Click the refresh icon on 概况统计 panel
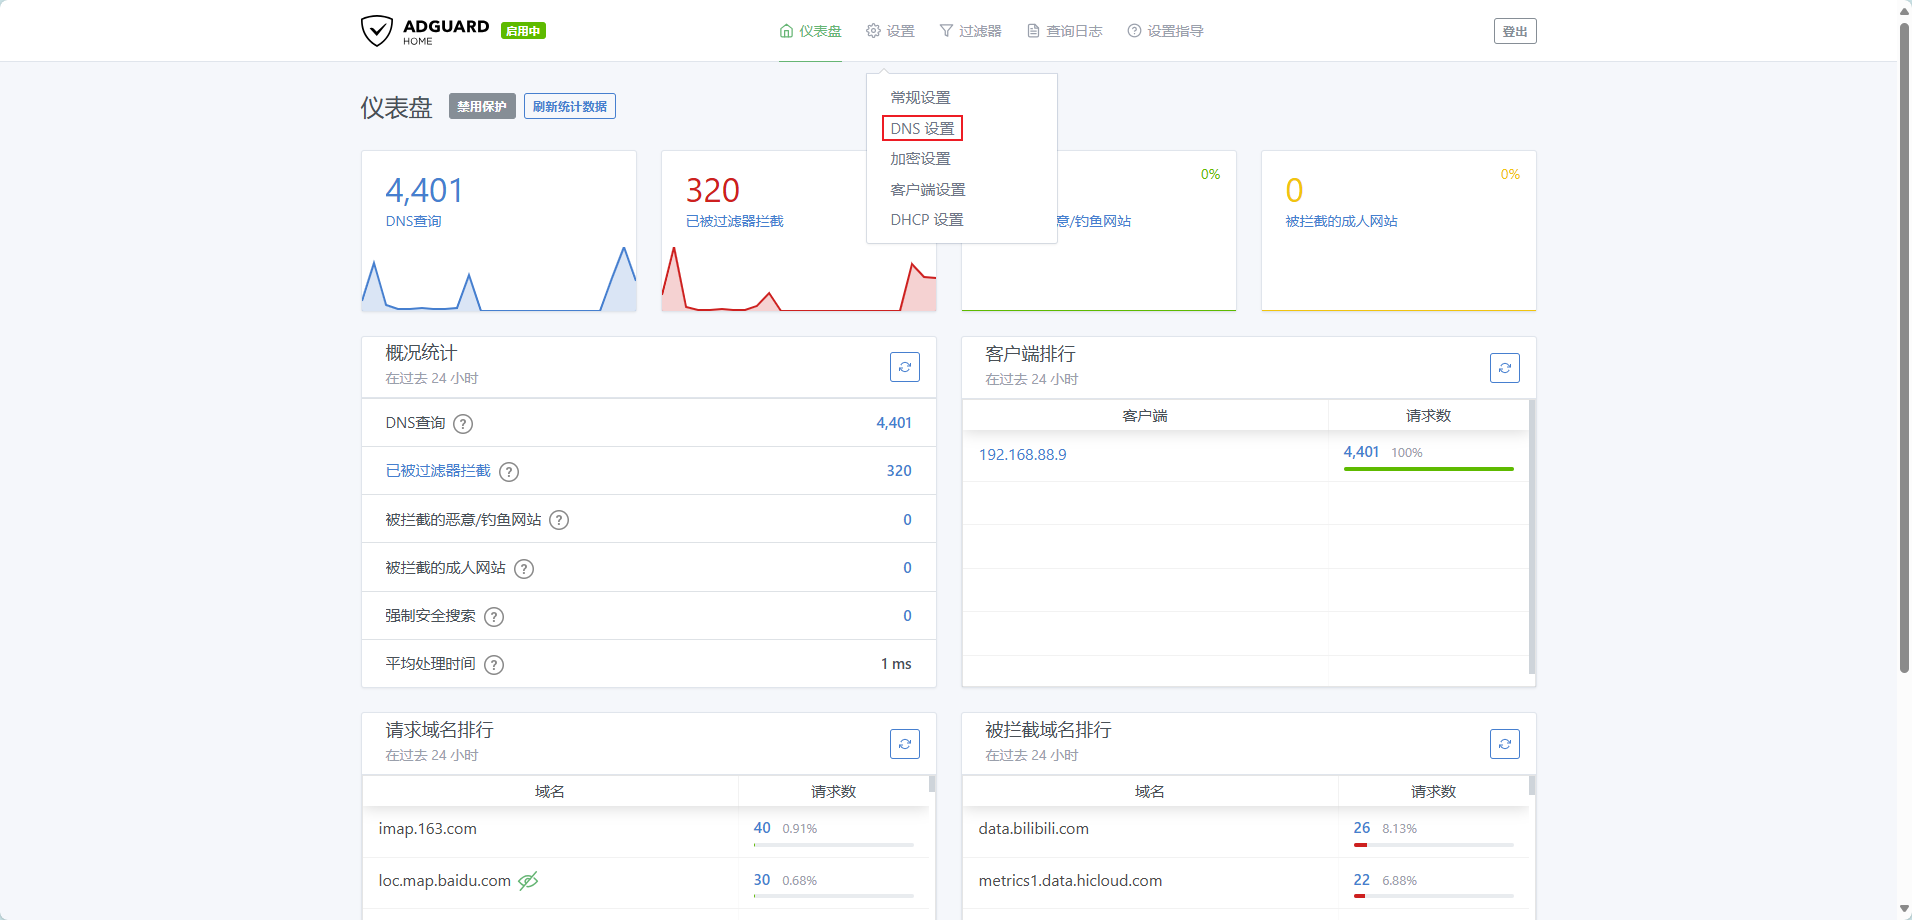The image size is (1912, 920). pyautogui.click(x=904, y=367)
